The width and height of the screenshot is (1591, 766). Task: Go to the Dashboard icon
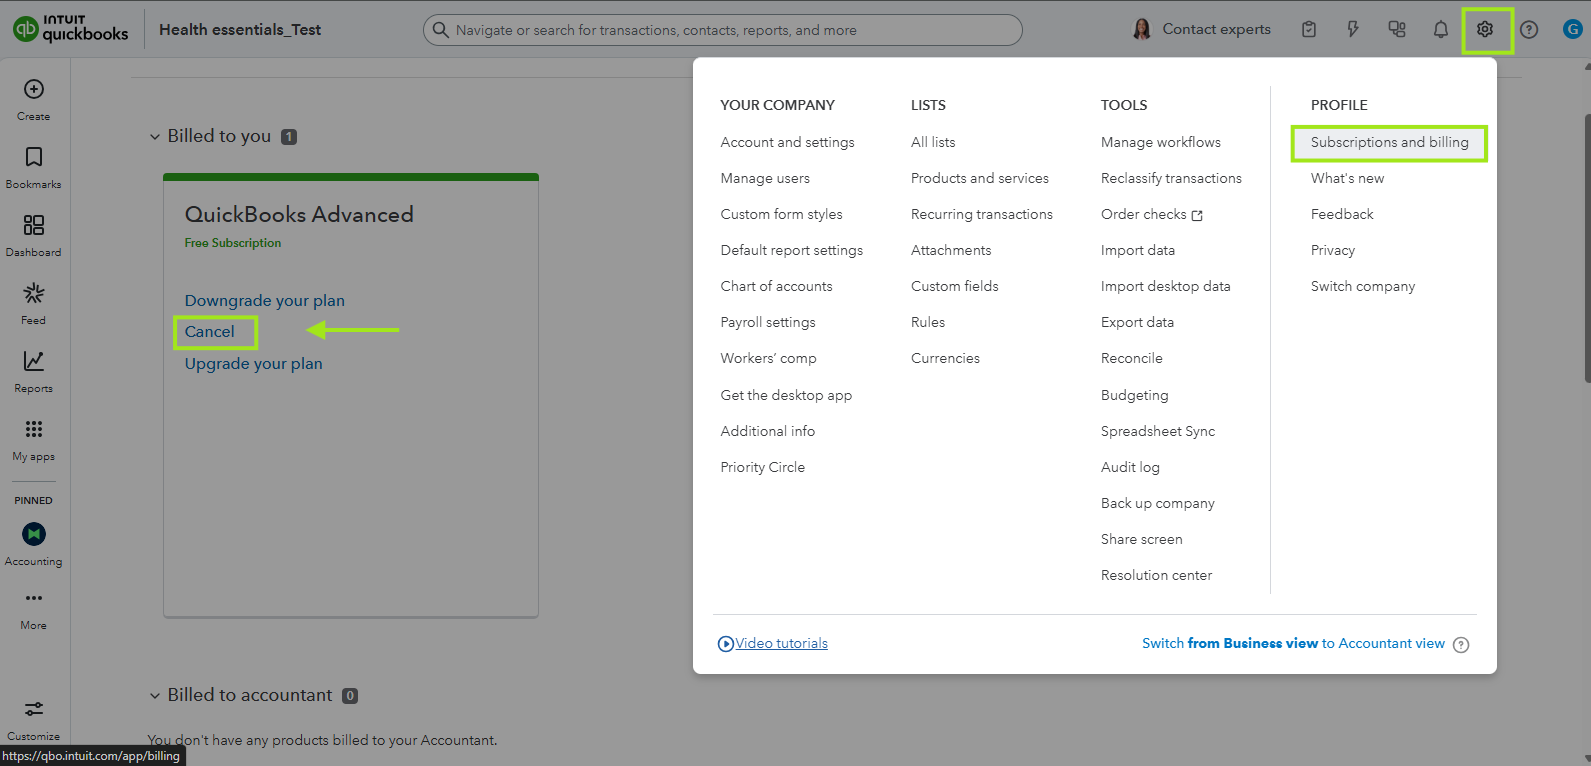tap(34, 226)
